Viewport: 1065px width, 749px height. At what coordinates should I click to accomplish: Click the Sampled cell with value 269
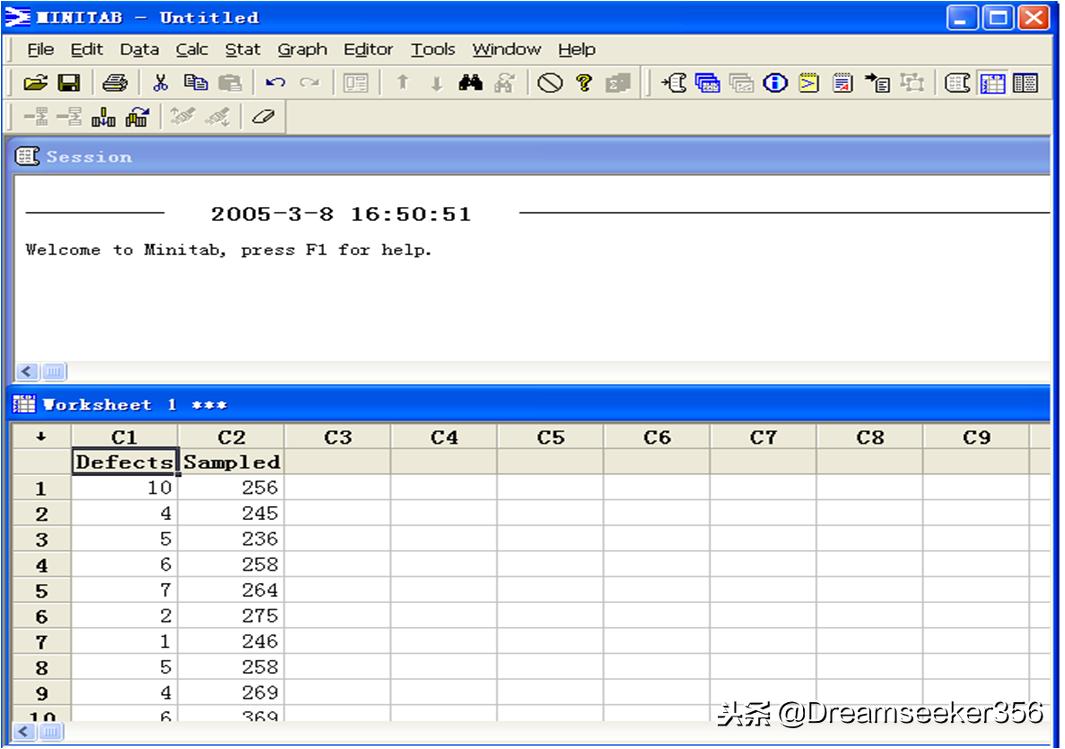(231, 693)
